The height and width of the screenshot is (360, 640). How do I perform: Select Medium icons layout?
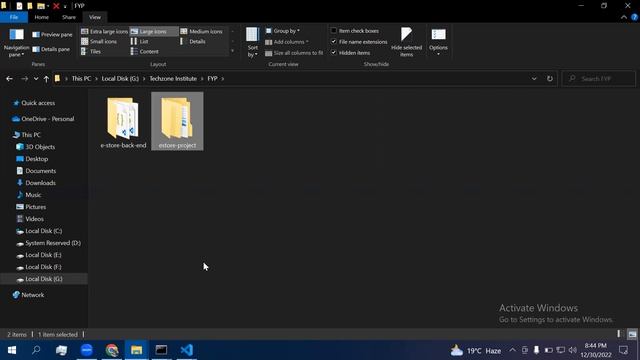click(x=202, y=31)
